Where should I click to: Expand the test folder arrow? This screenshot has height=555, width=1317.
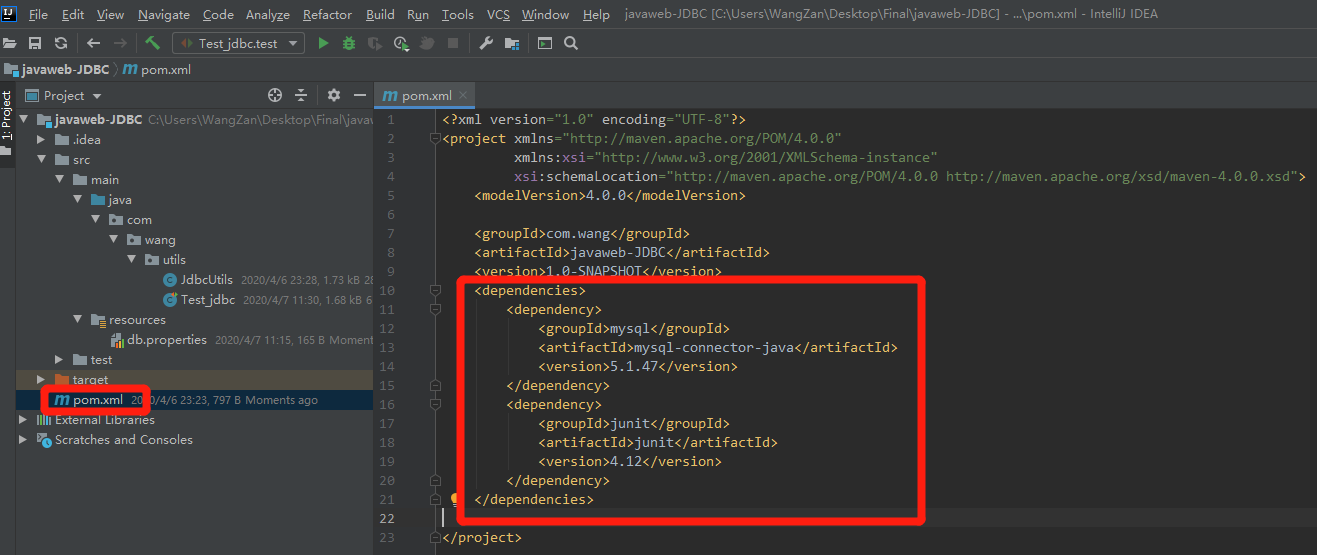point(60,359)
